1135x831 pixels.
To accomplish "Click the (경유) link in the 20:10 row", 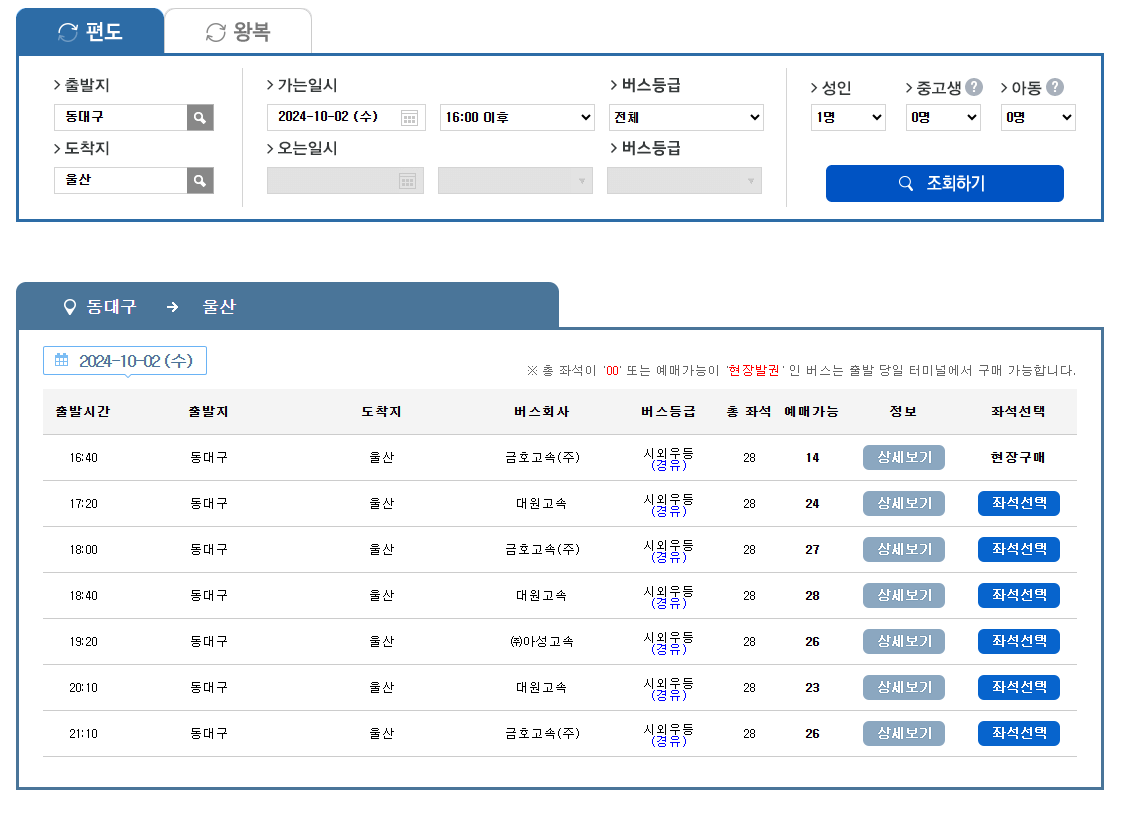I will (x=669, y=695).
